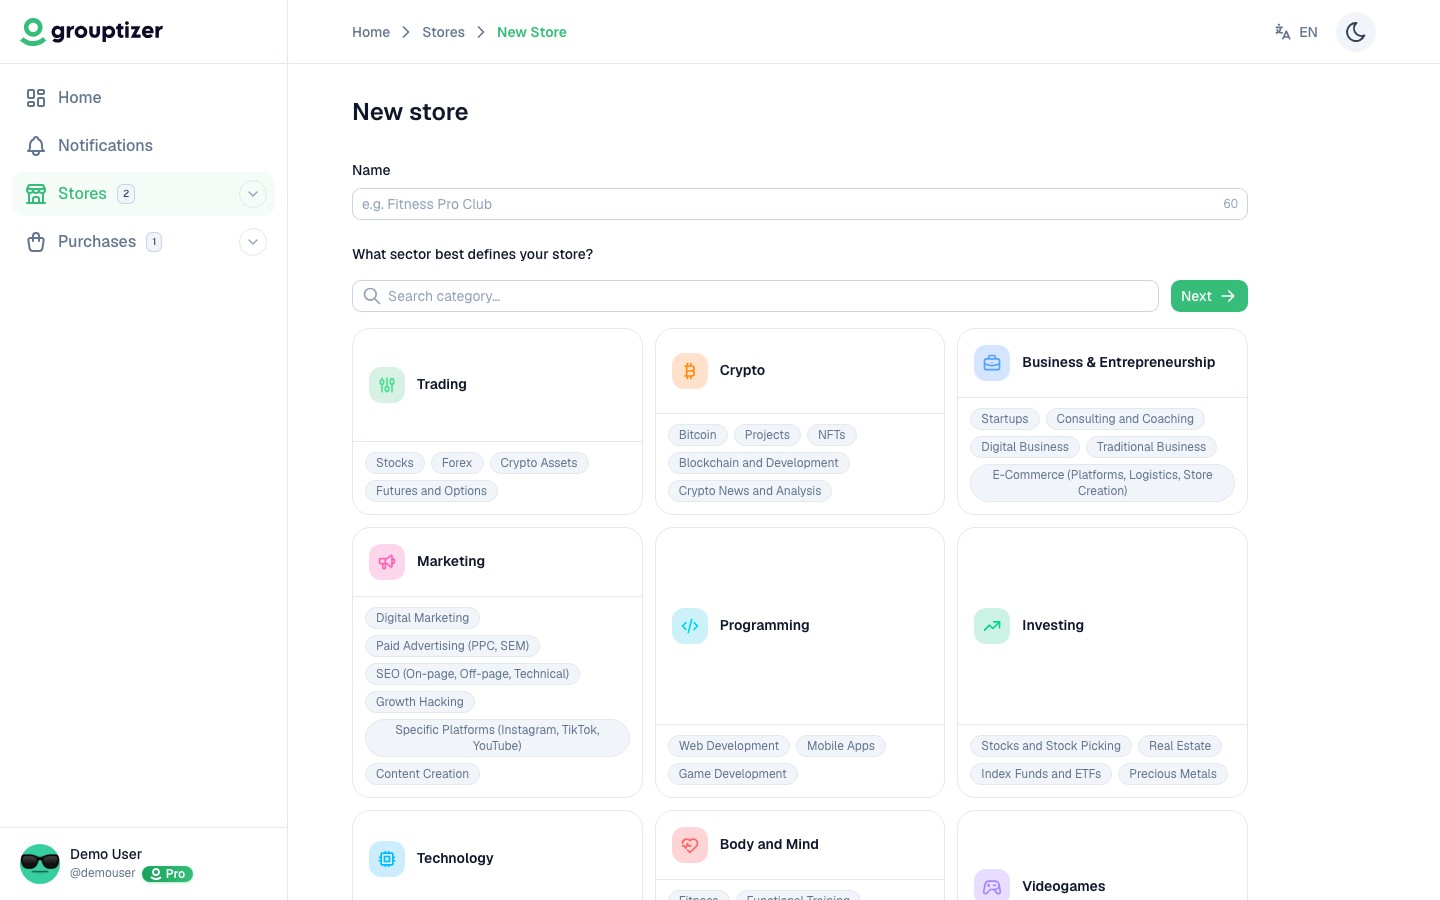The height and width of the screenshot is (900, 1440).
Task: Select the E-Commerce tag
Action: click(x=1102, y=483)
